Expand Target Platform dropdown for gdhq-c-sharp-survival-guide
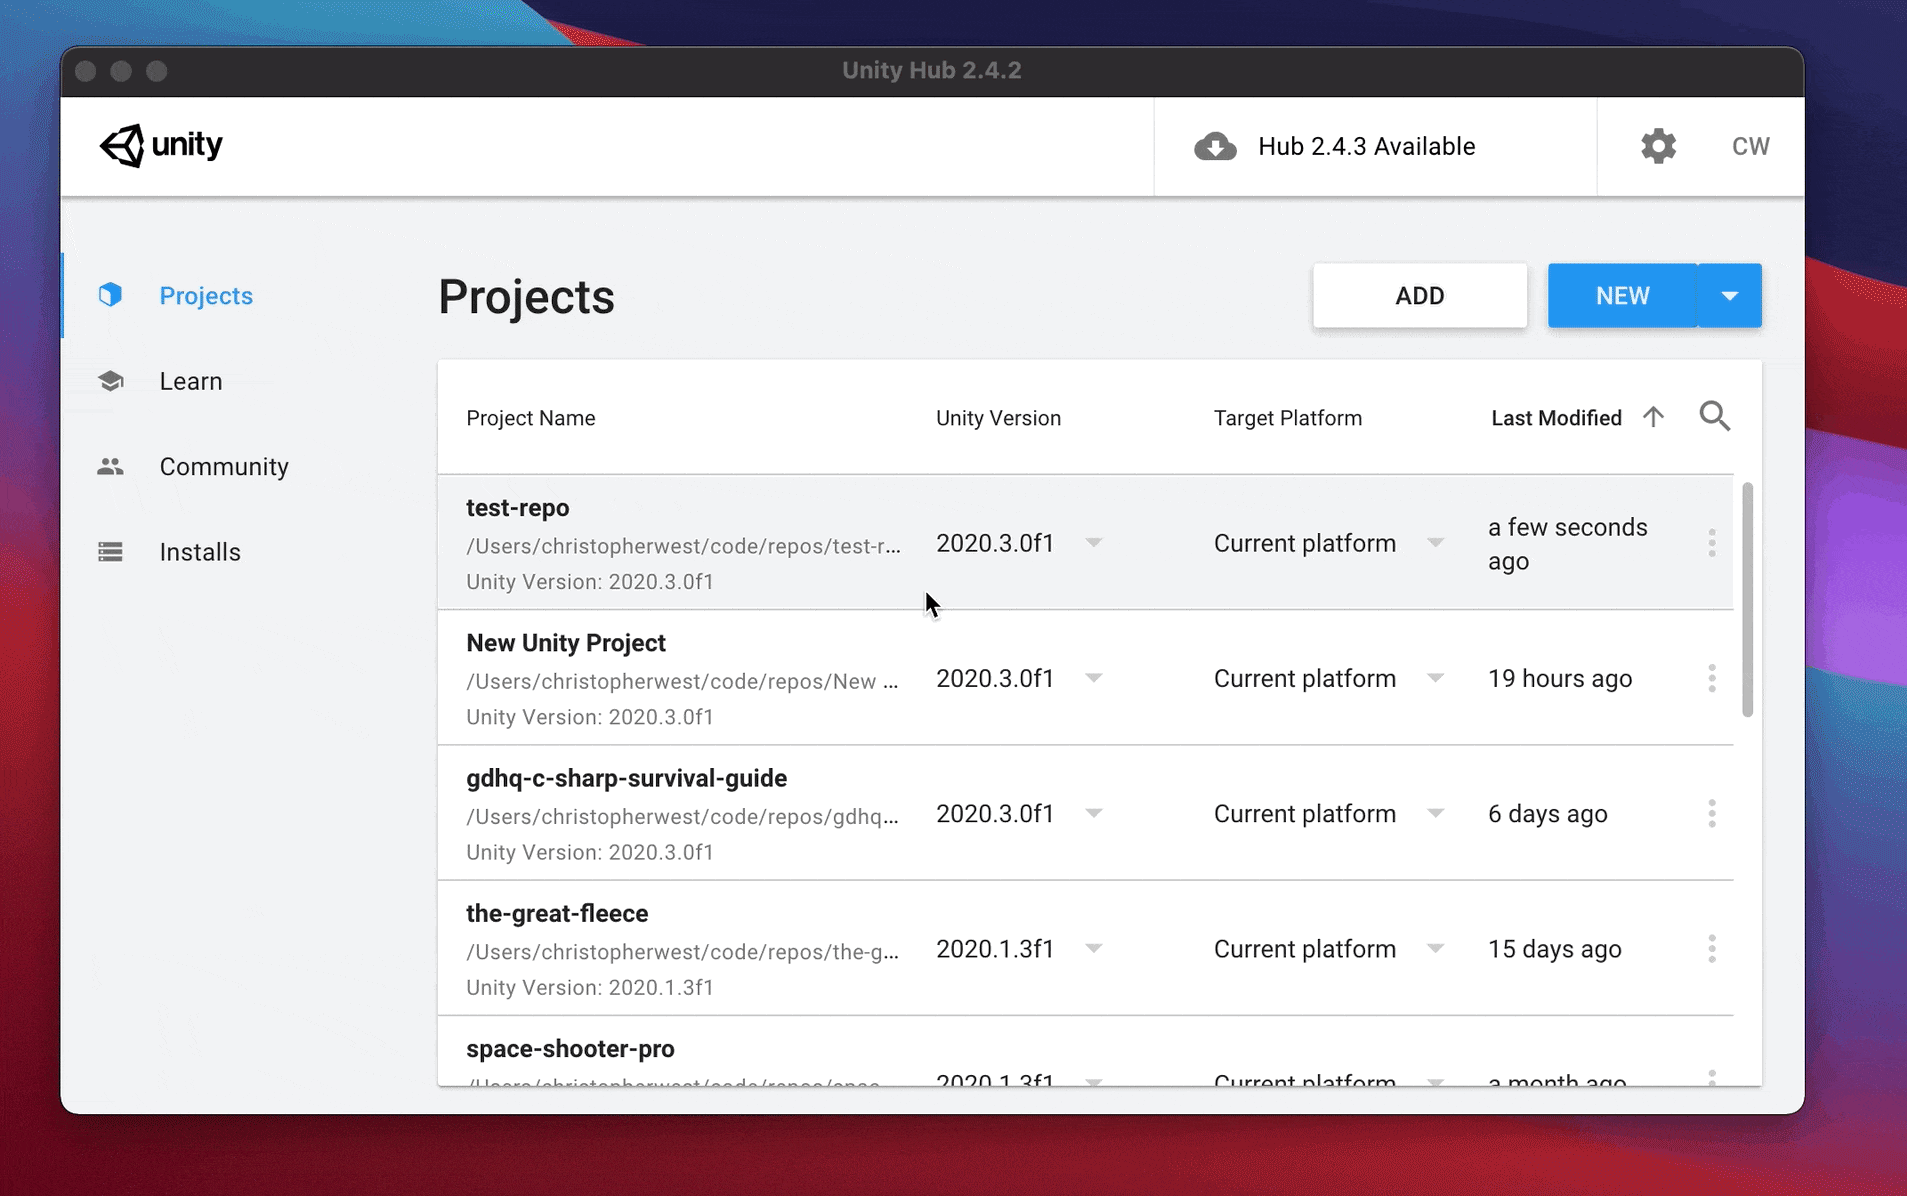Viewport: 1907px width, 1196px height. point(1435,813)
